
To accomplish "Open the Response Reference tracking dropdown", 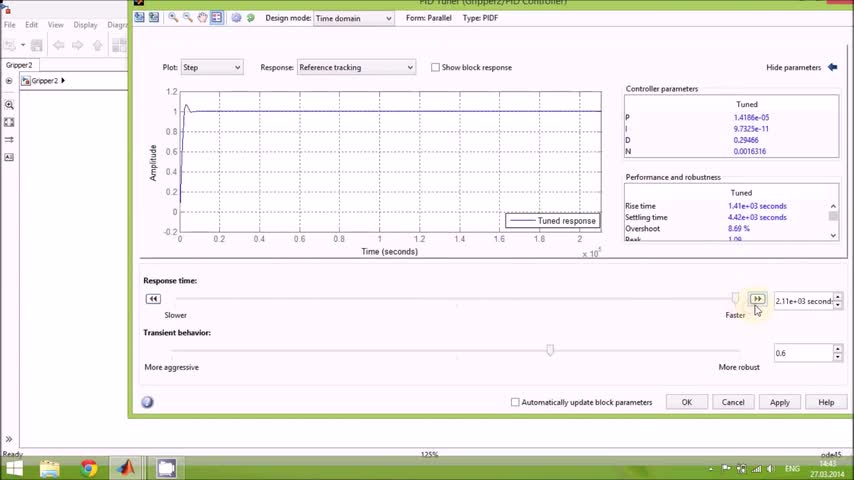I will tap(356, 67).
